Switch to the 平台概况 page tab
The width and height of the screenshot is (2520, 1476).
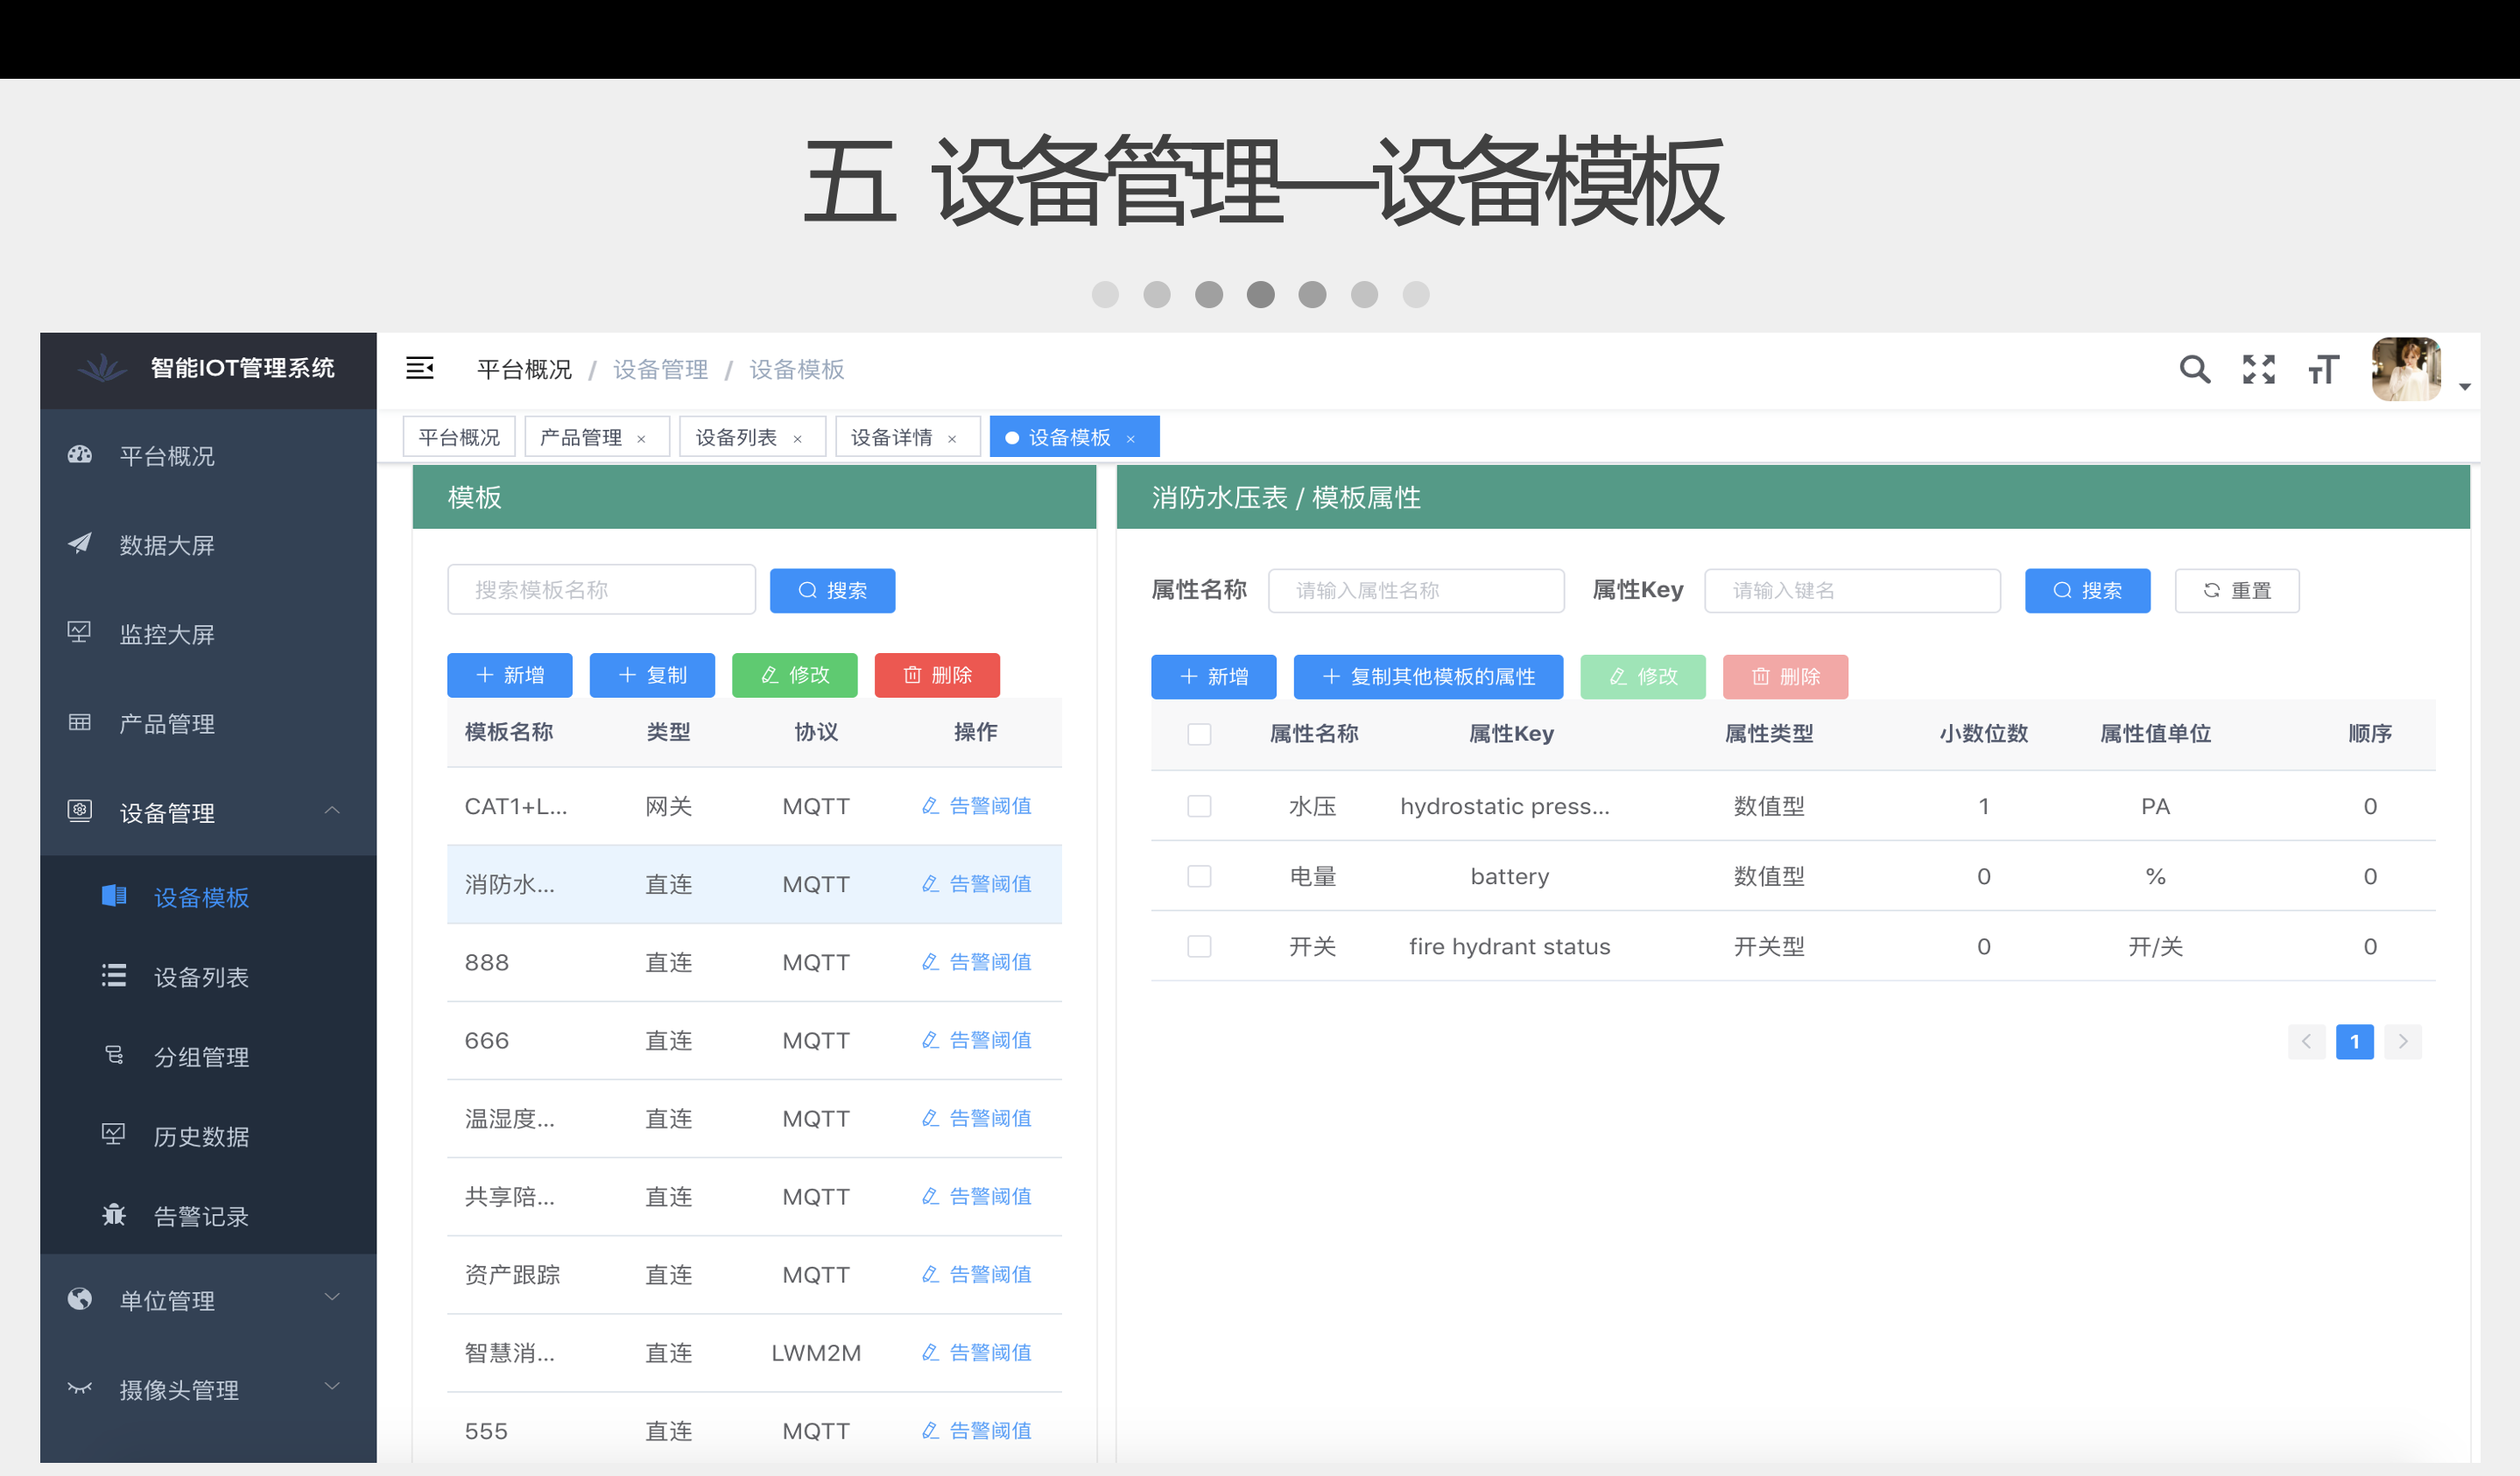tap(459, 437)
